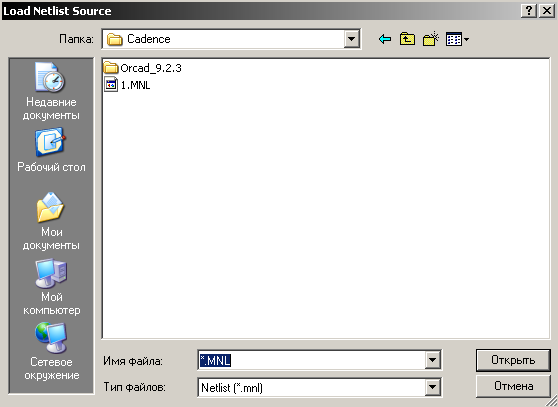The image size is (558, 407).
Task: Expand the Имя файла name history dropdown
Action: (432, 360)
